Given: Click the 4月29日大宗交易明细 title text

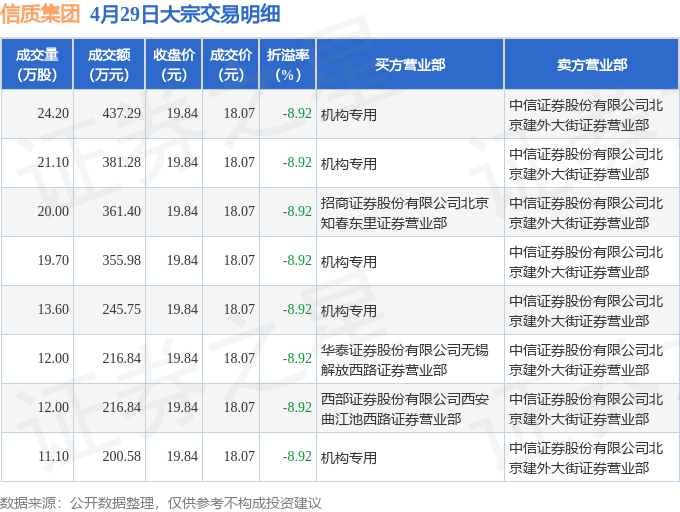Looking at the screenshot, I should tap(185, 14).
